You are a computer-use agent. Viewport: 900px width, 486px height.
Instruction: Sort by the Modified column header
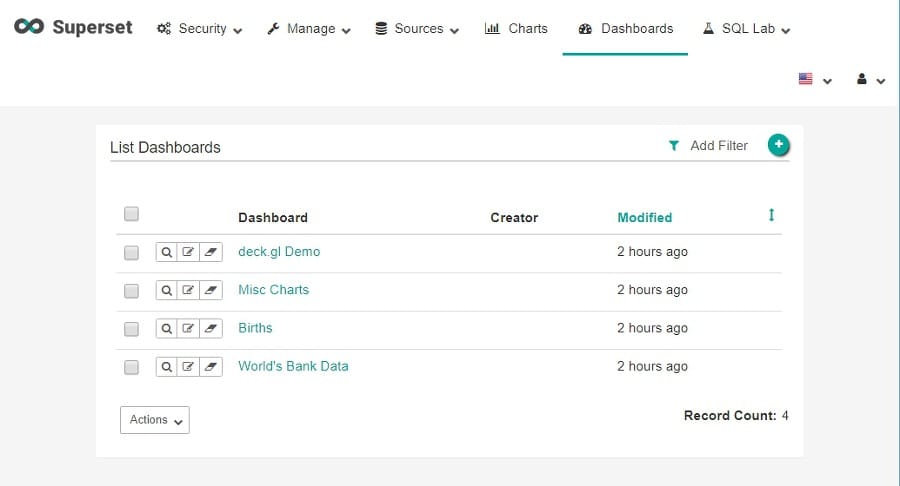tap(644, 217)
